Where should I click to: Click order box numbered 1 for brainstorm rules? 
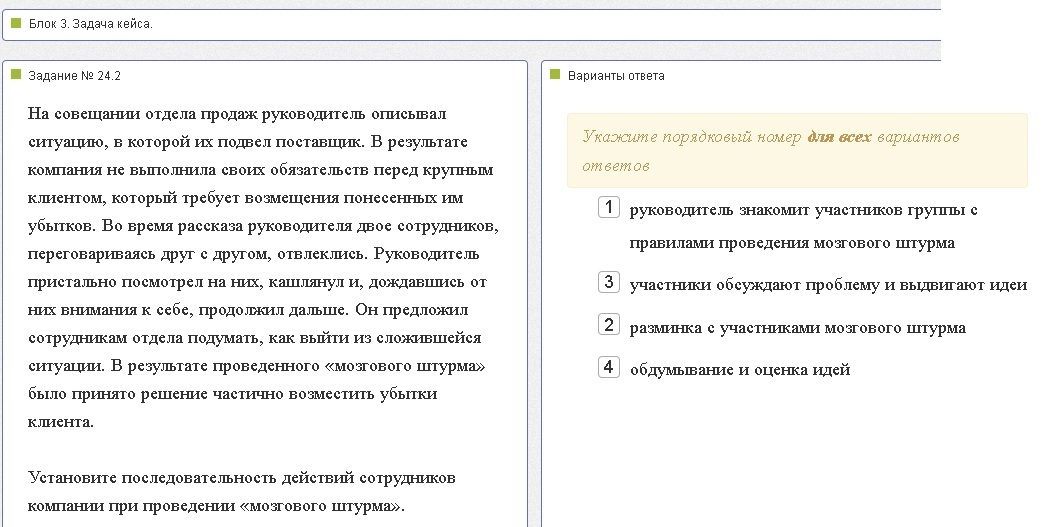click(x=609, y=207)
